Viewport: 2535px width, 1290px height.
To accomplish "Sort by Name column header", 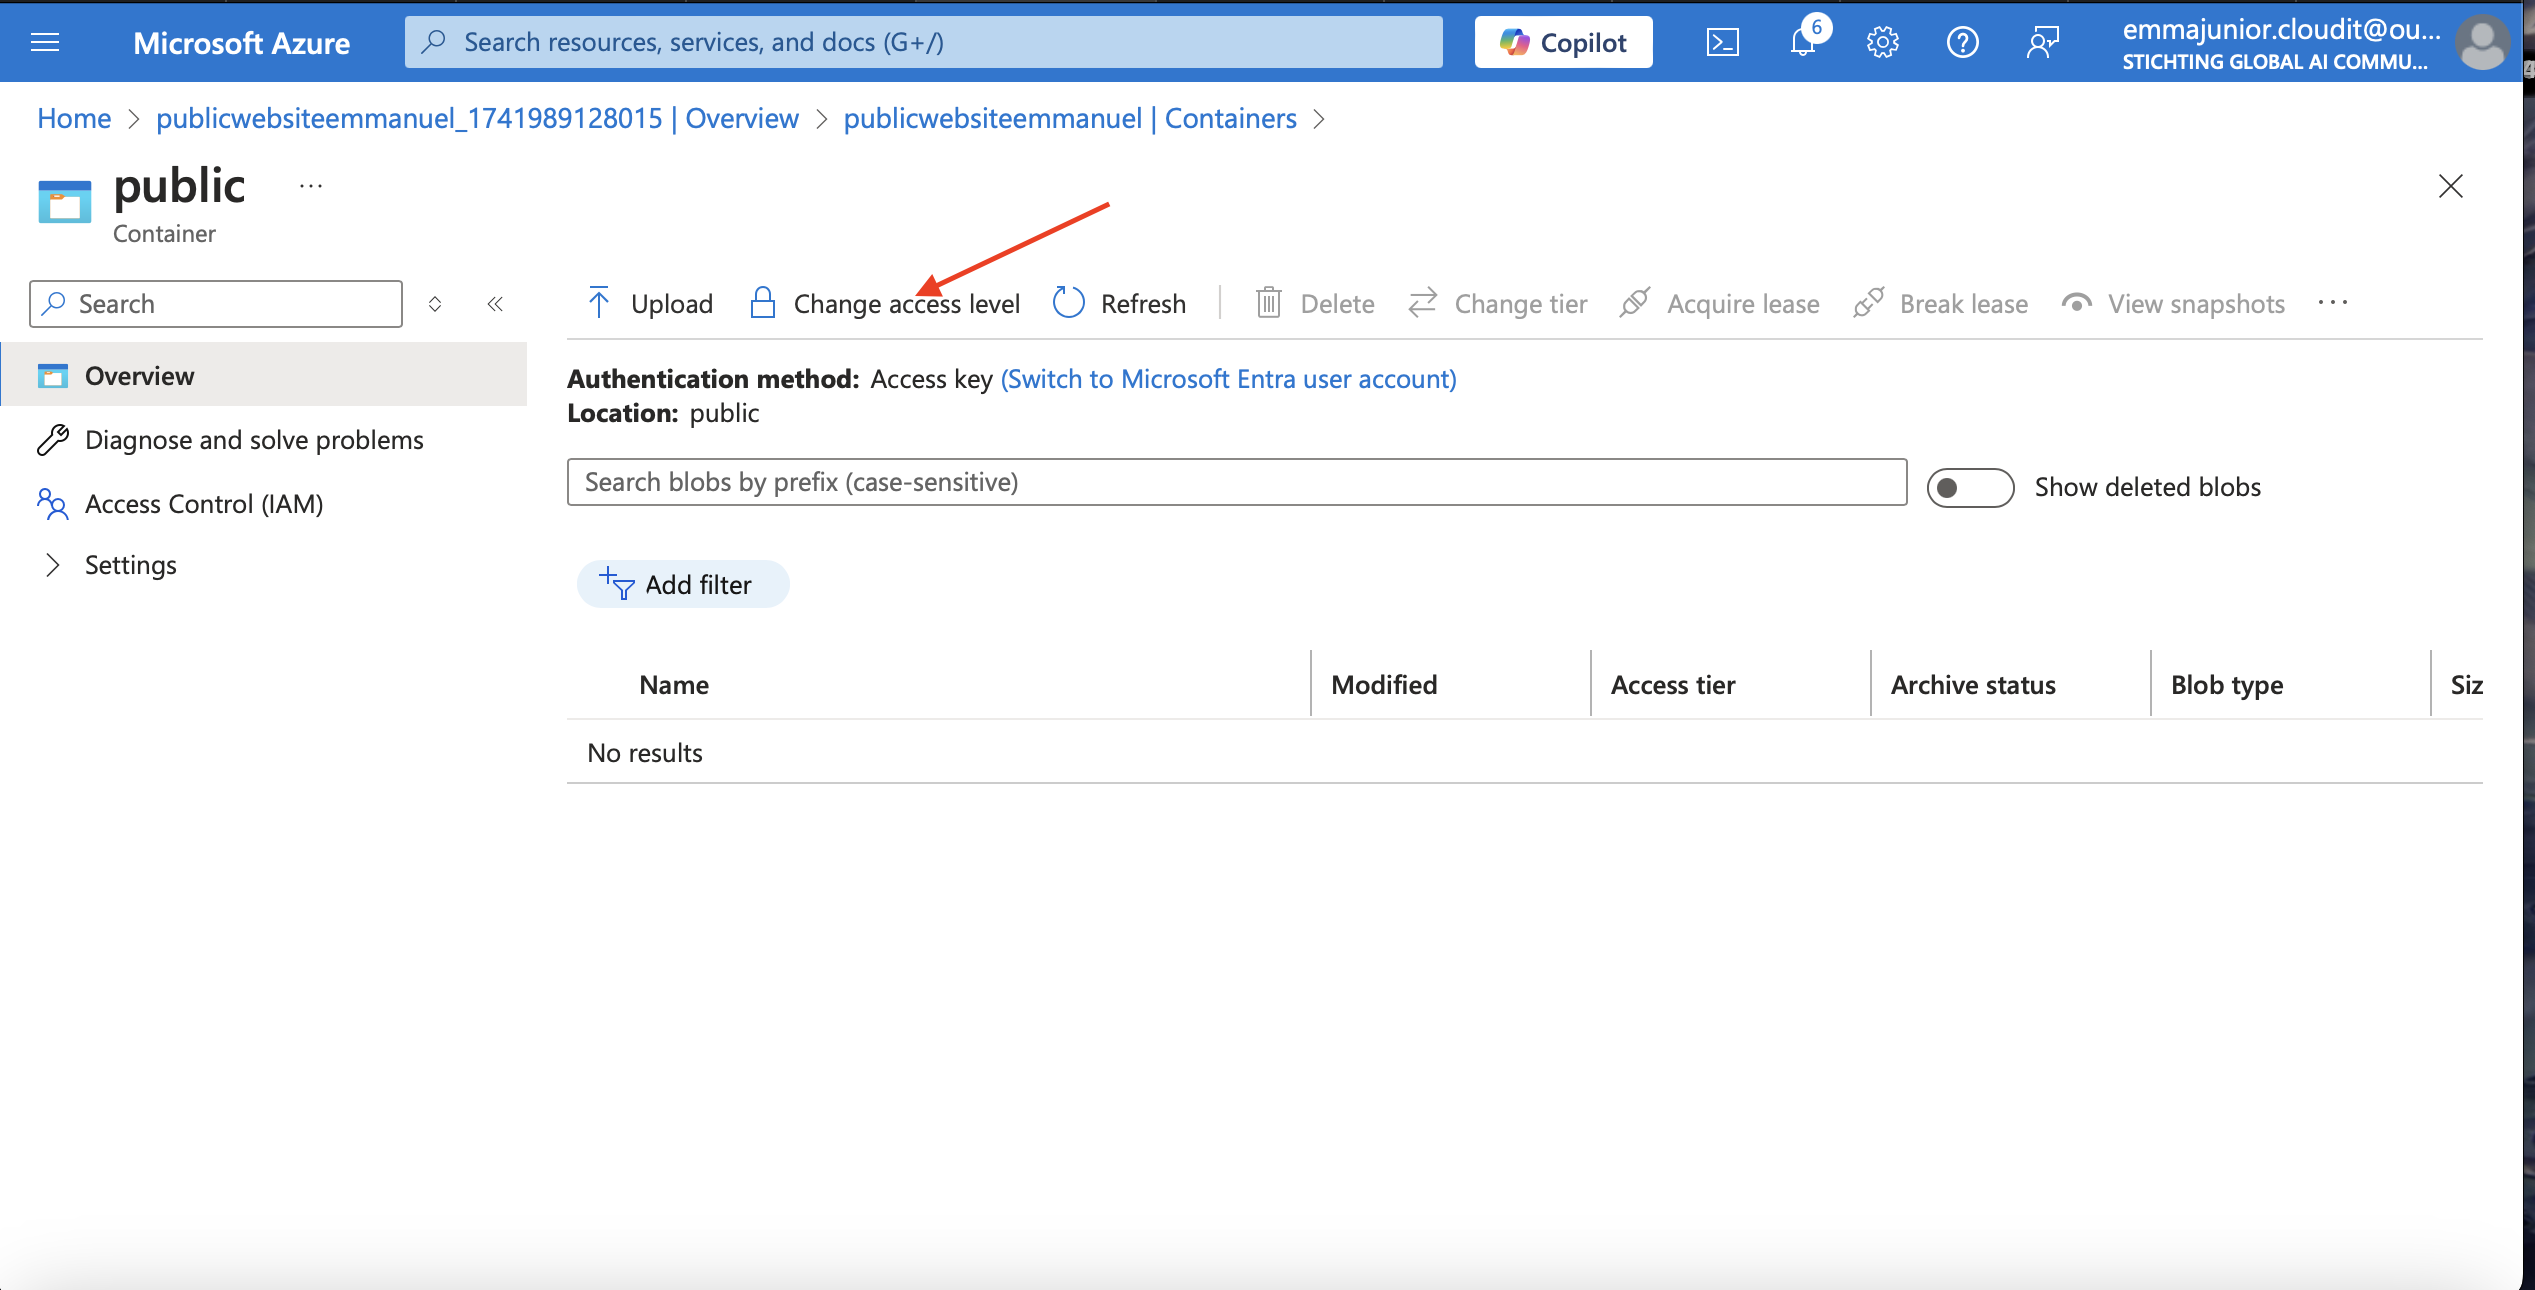I will click(x=674, y=685).
